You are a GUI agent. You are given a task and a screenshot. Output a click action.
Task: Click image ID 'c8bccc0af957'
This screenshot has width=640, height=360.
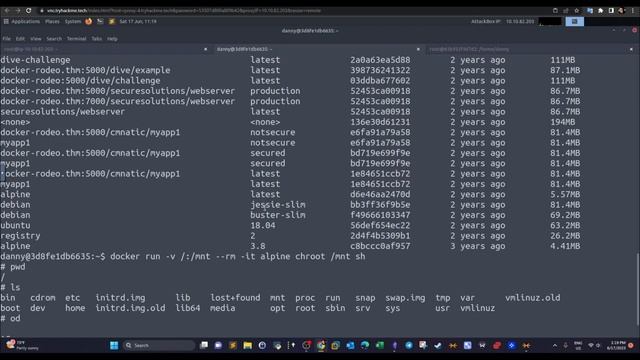point(380,246)
